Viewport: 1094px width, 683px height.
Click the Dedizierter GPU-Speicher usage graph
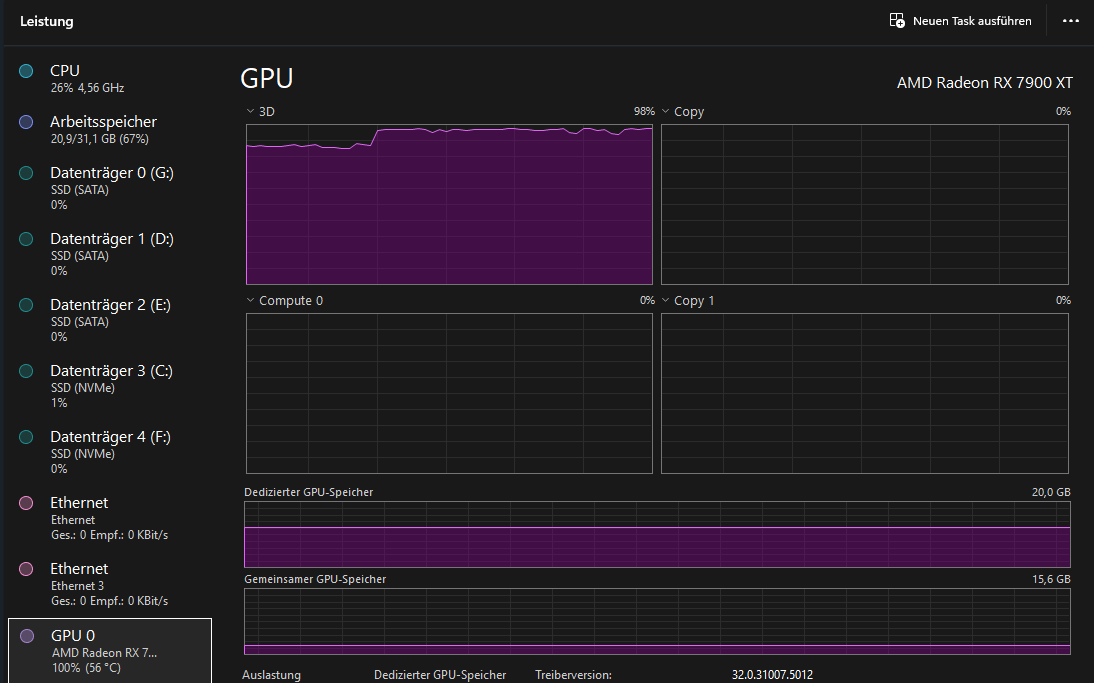pos(657,534)
